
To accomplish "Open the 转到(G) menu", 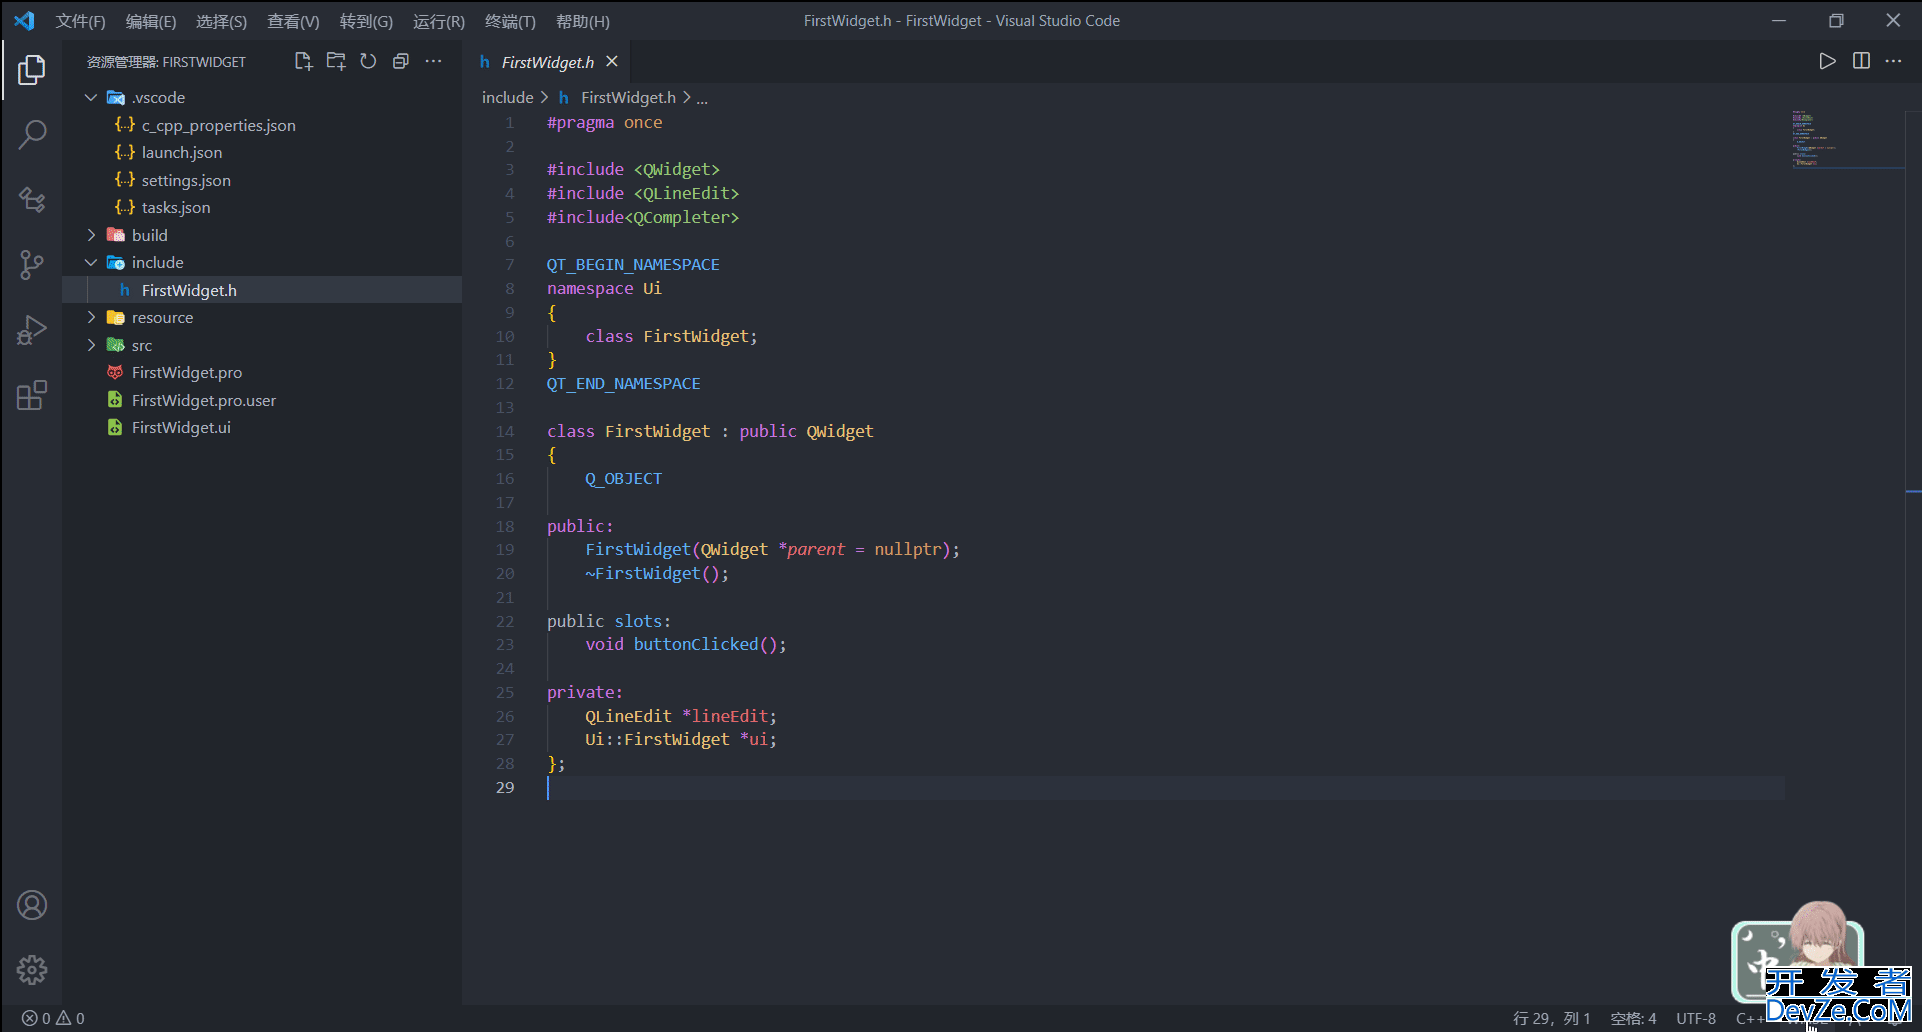I will point(366,21).
